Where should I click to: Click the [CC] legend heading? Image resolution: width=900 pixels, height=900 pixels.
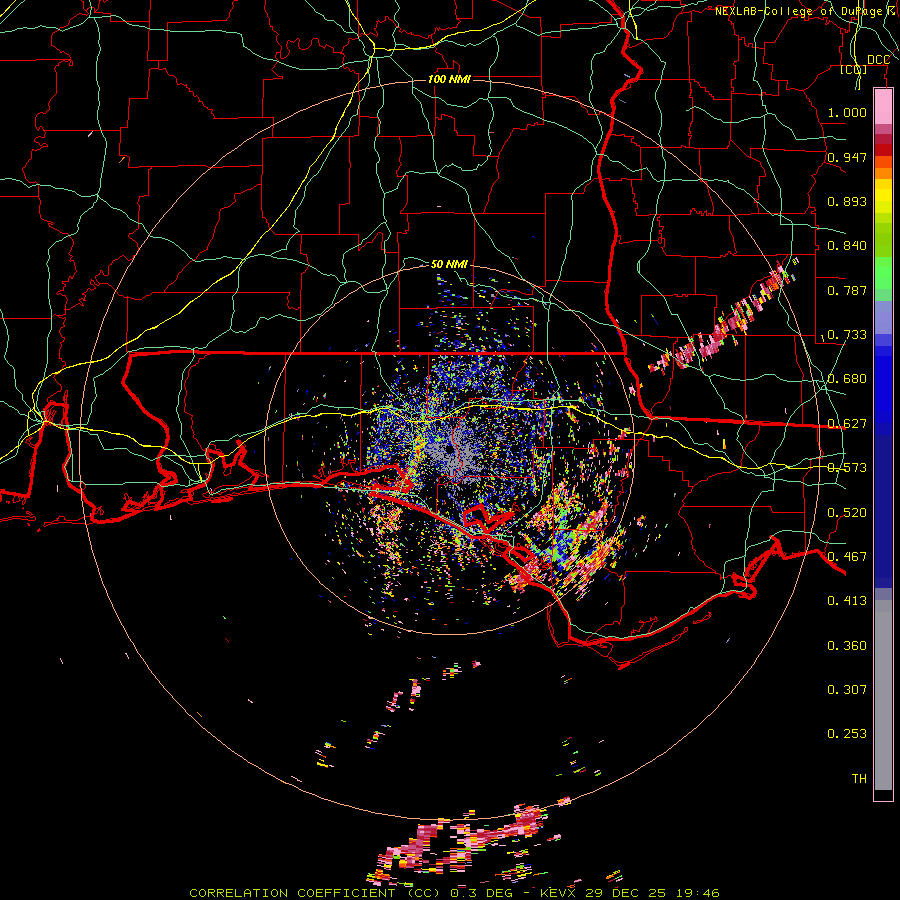click(x=854, y=69)
